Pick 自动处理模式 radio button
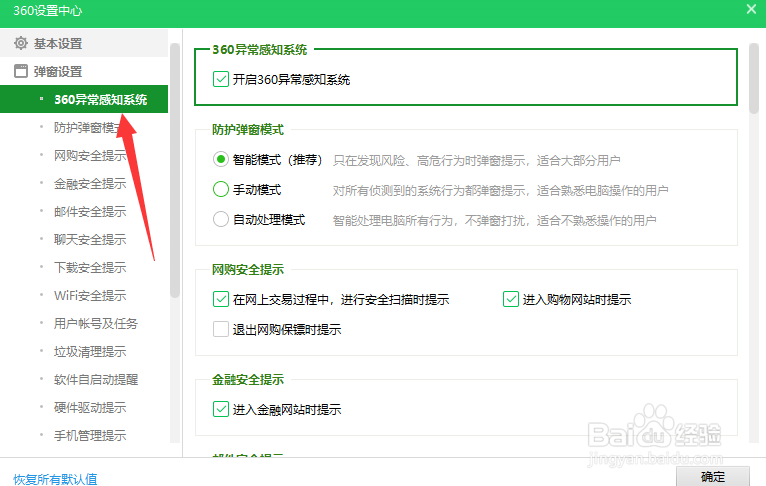 (x=221, y=219)
